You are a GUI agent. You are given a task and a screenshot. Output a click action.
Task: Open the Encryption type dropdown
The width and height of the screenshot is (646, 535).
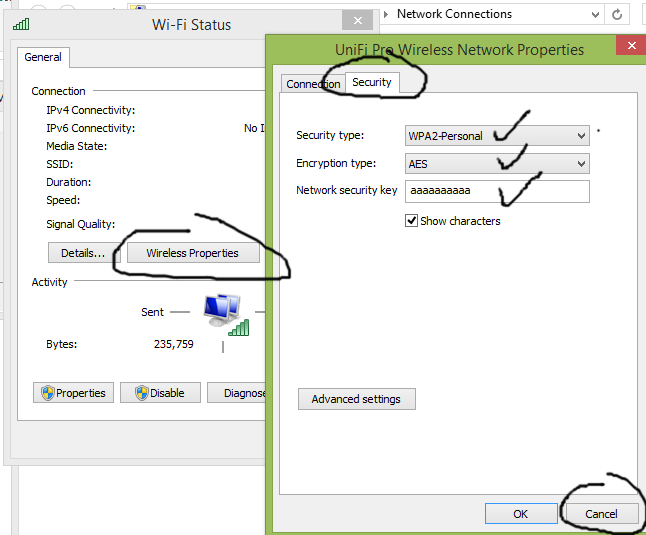(x=497, y=164)
